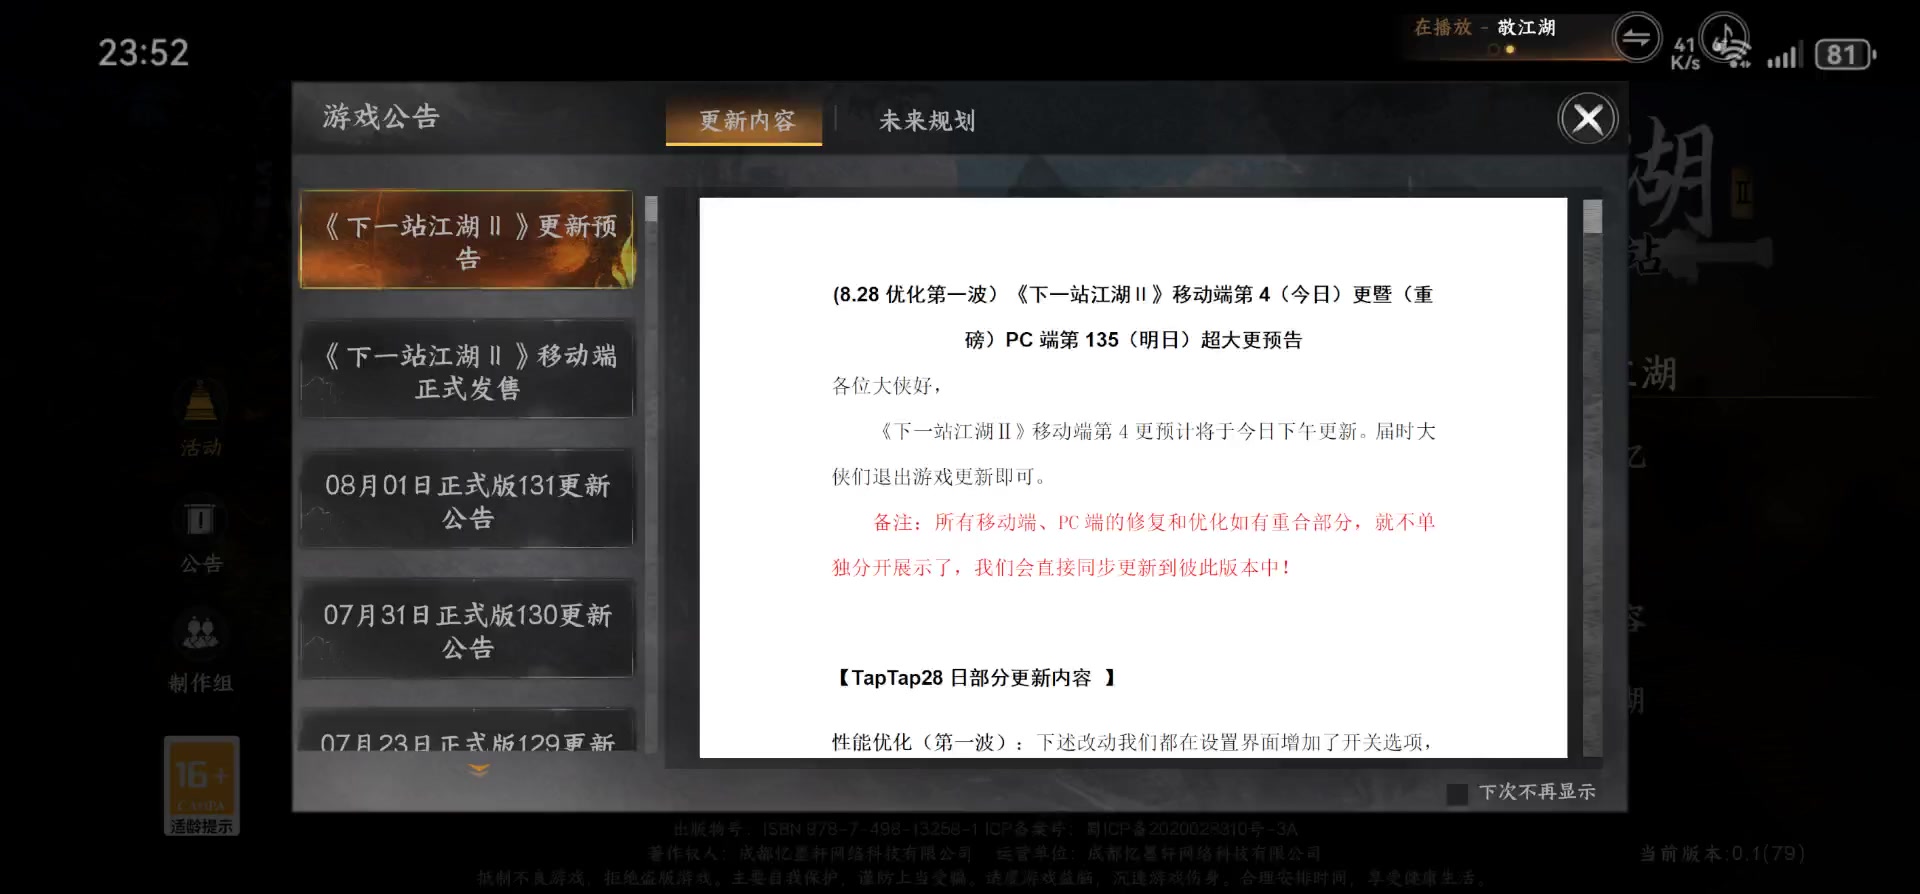Tap the cellular signal bars icon
Image resolution: width=1920 pixels, height=894 pixels.
[x=1783, y=56]
